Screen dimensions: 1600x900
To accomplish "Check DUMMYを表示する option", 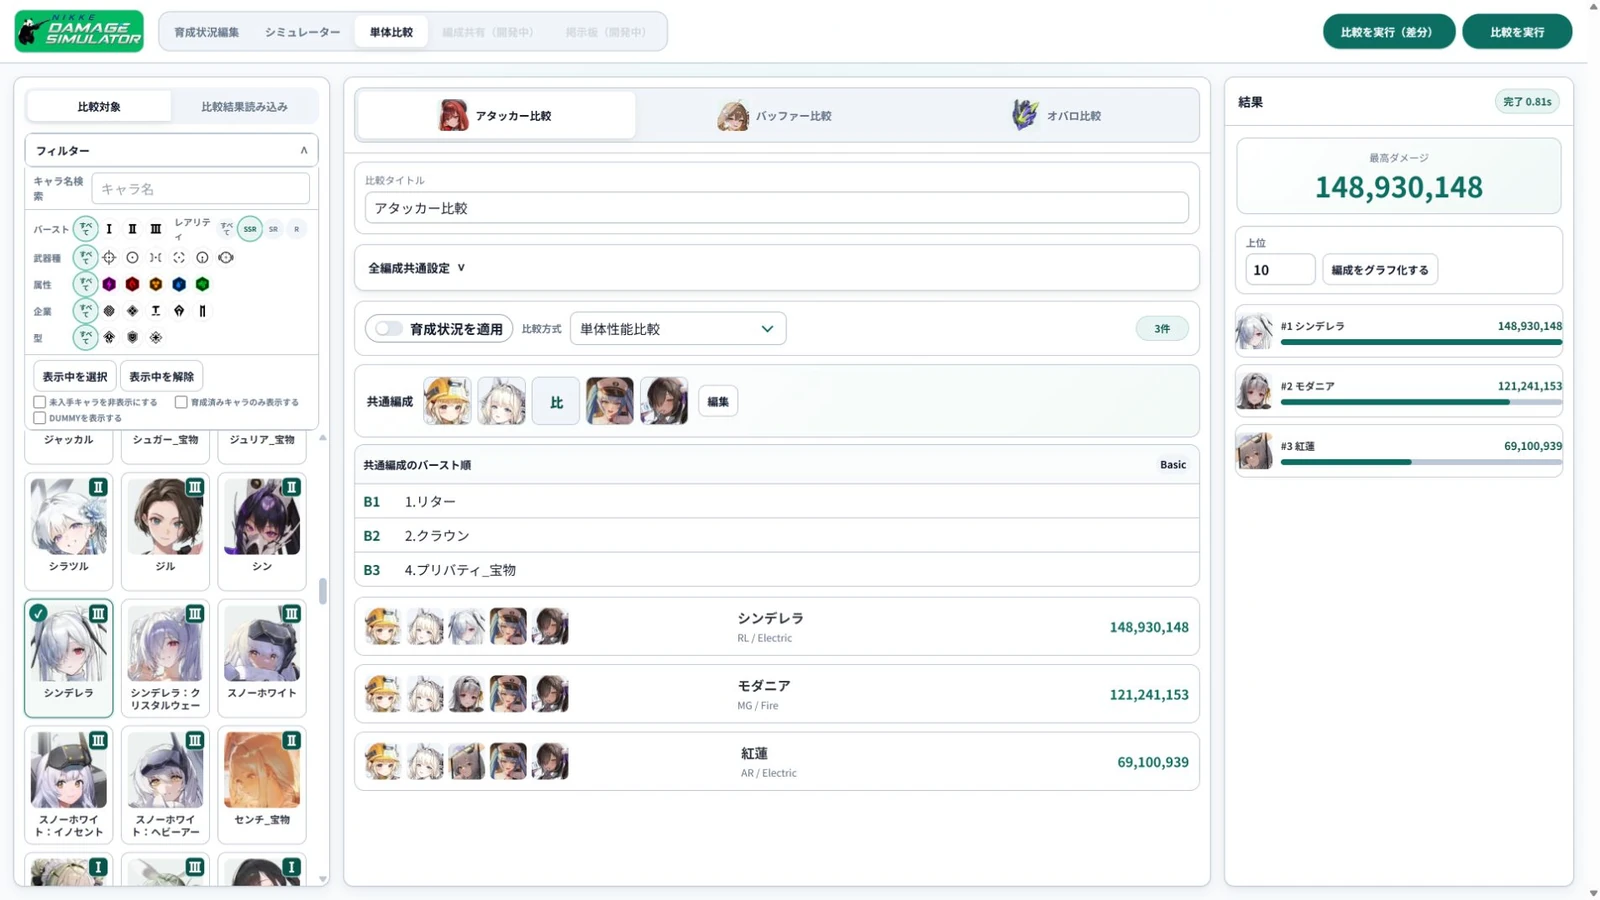I will (40, 418).
